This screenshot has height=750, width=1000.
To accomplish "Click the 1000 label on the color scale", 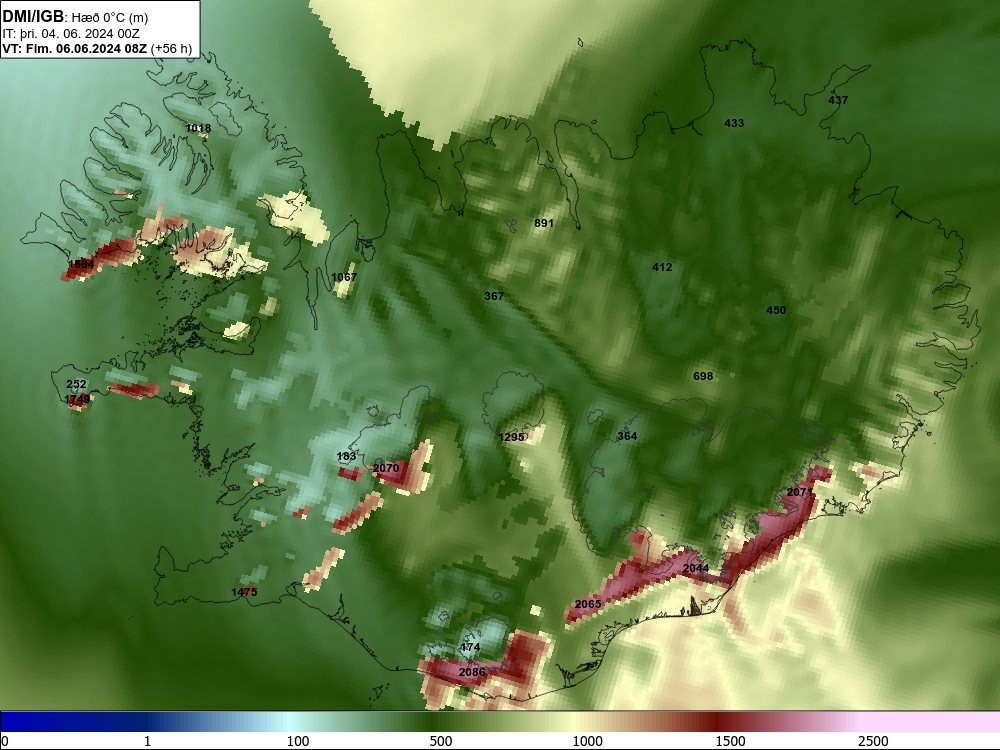I will (587, 741).
